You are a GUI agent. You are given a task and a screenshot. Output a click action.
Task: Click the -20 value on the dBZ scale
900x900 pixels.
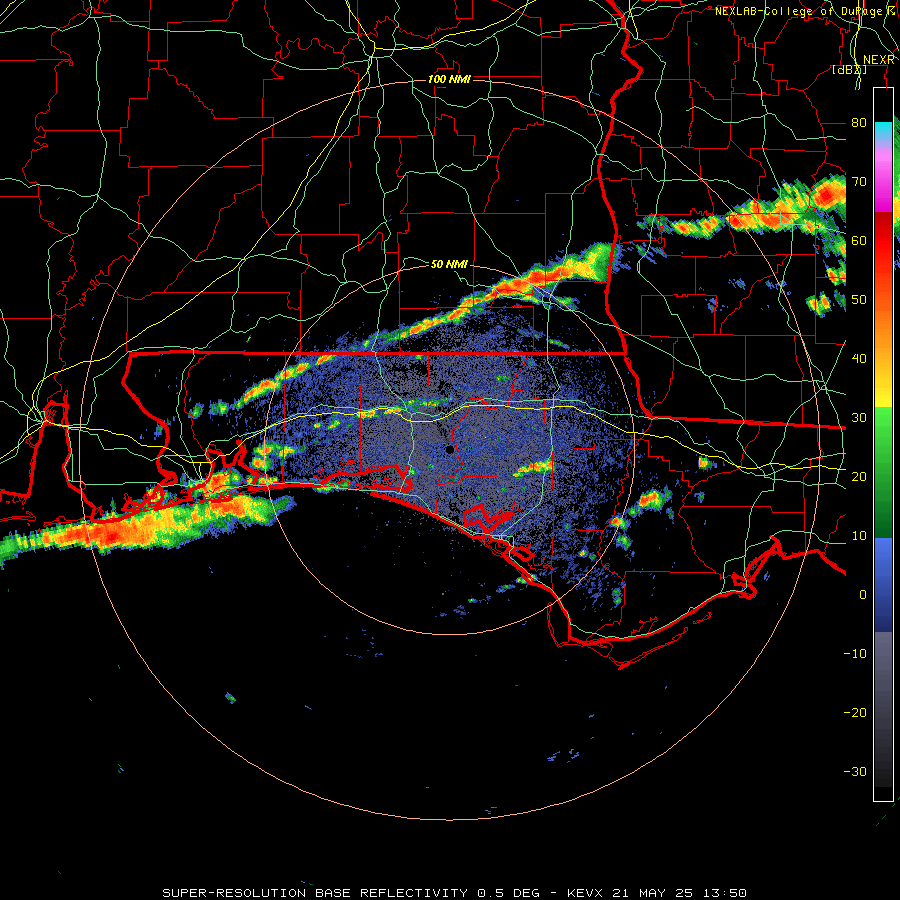pos(855,712)
